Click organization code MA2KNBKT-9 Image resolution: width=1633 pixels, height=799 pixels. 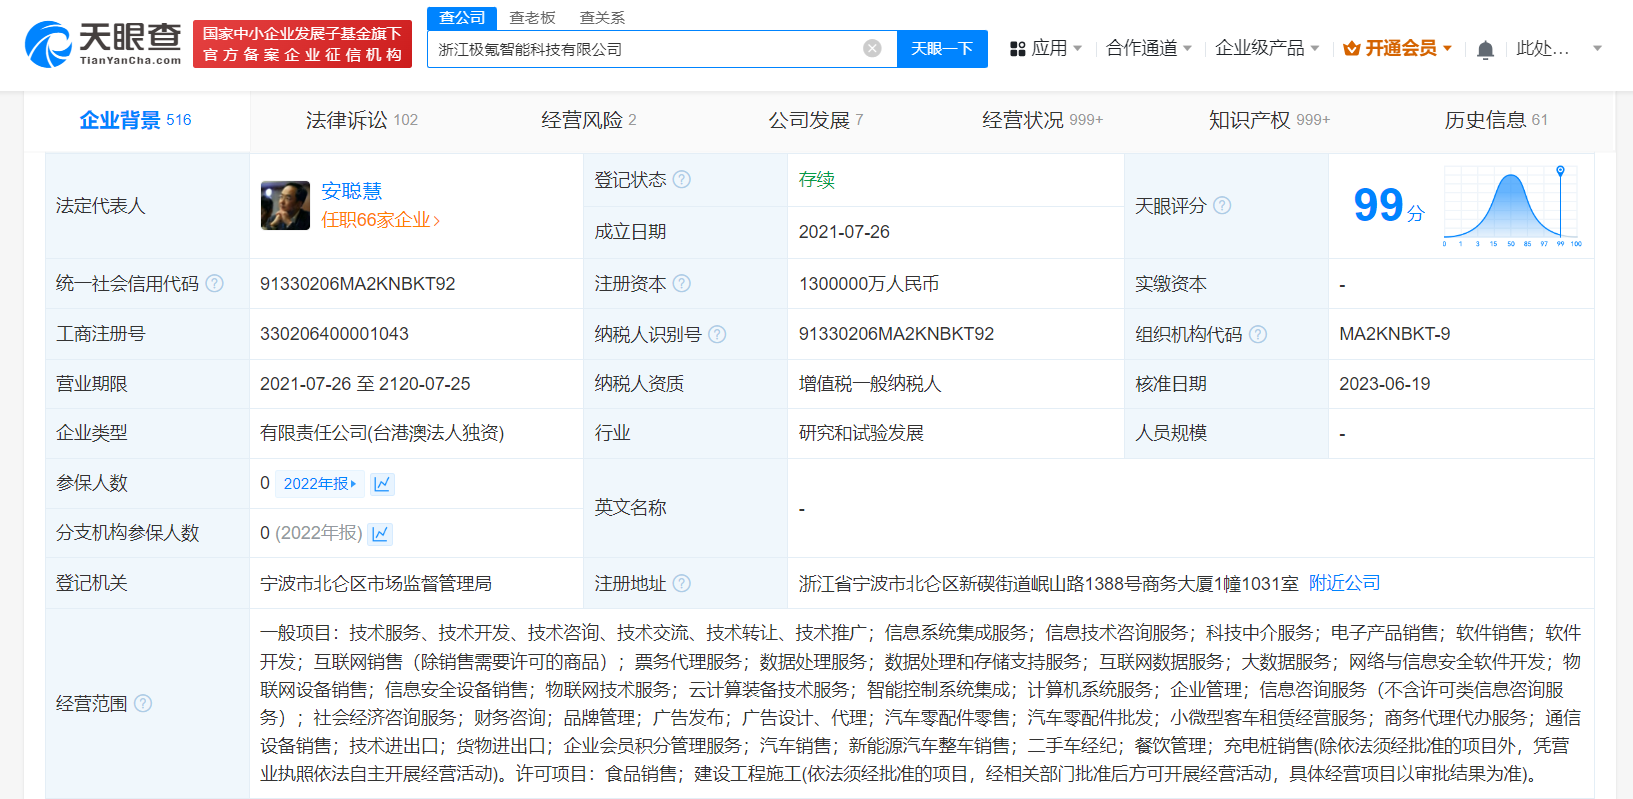coord(1394,334)
